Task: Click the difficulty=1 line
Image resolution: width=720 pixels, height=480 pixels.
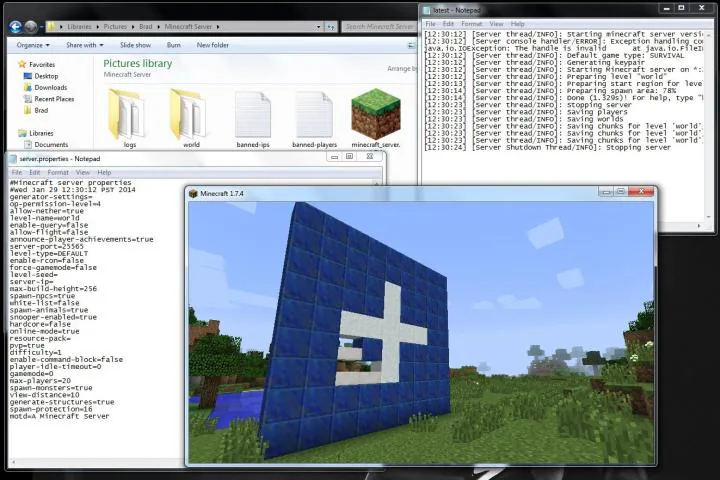Action: pyautogui.click(x=35, y=352)
